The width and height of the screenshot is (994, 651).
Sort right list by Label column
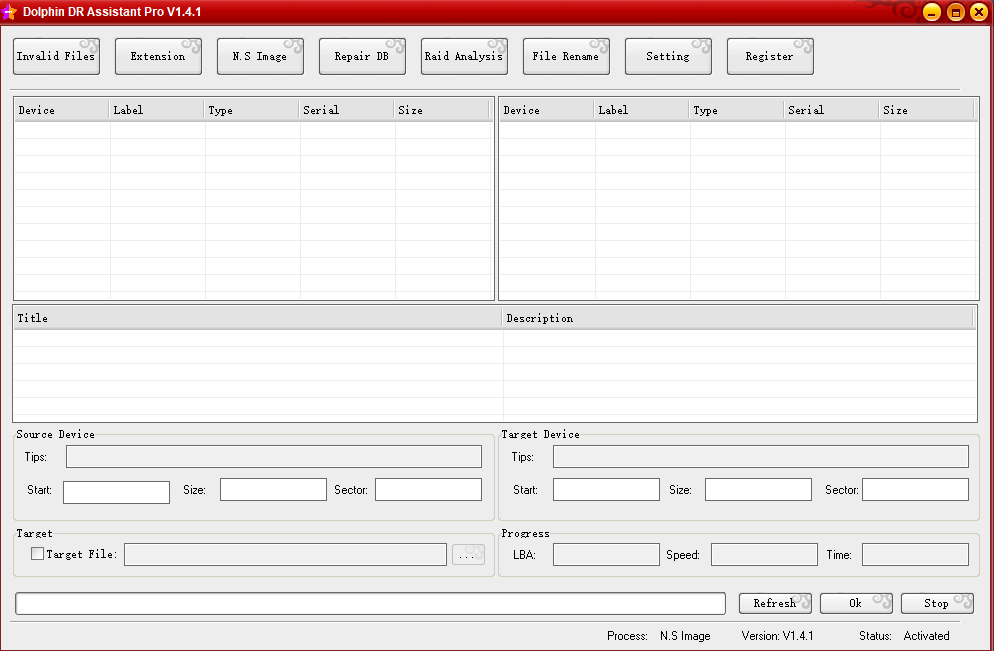pyautogui.click(x=642, y=110)
